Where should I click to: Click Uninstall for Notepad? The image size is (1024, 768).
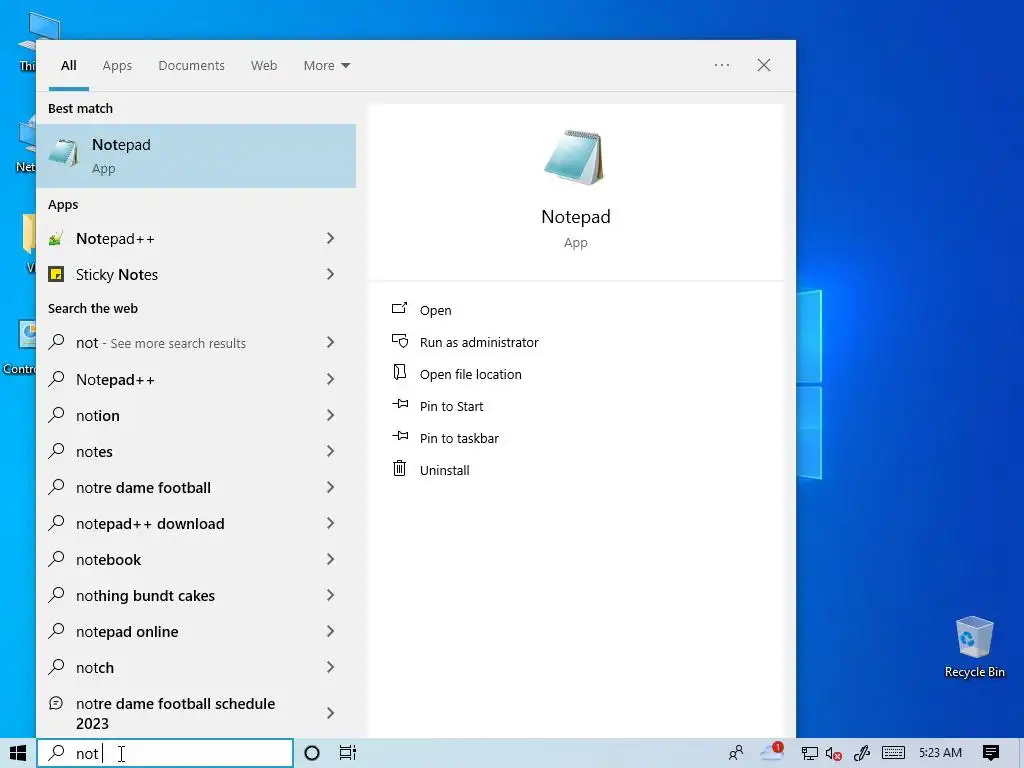(x=444, y=470)
